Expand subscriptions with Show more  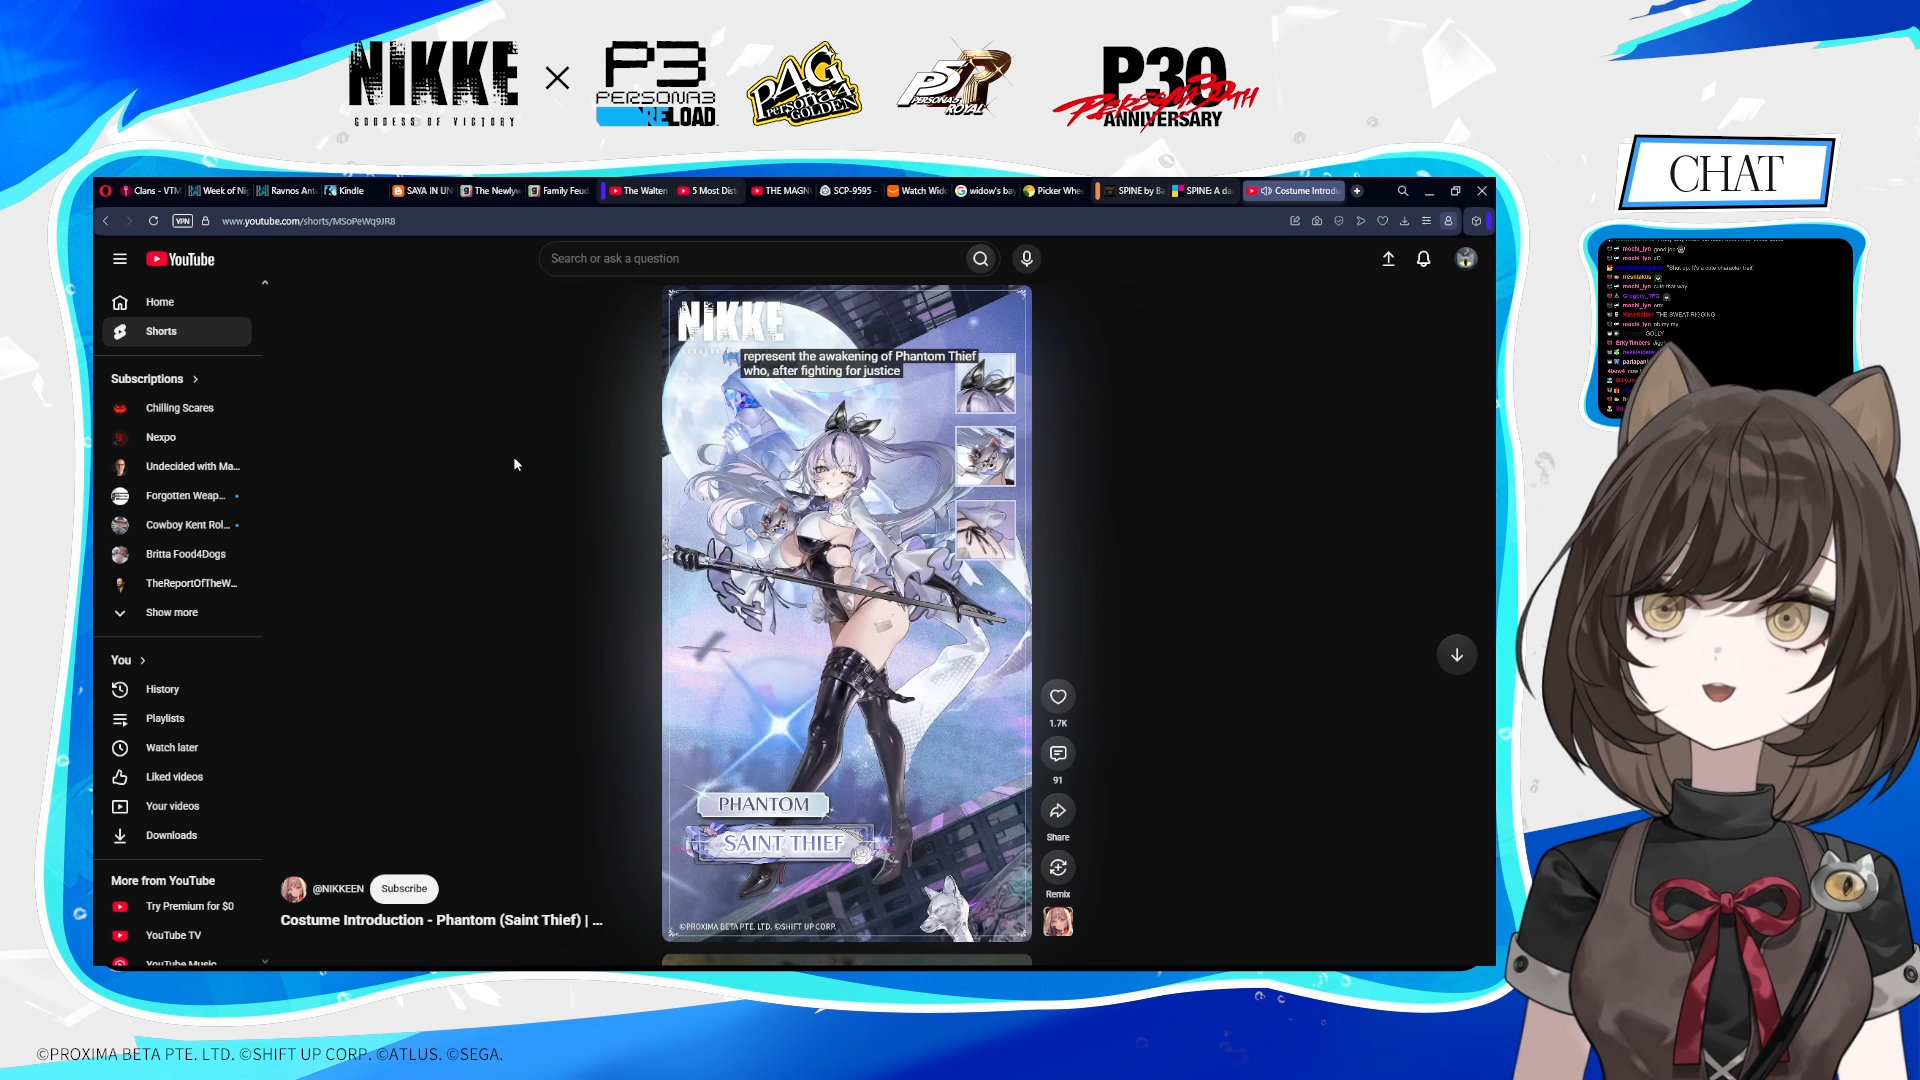177,613
